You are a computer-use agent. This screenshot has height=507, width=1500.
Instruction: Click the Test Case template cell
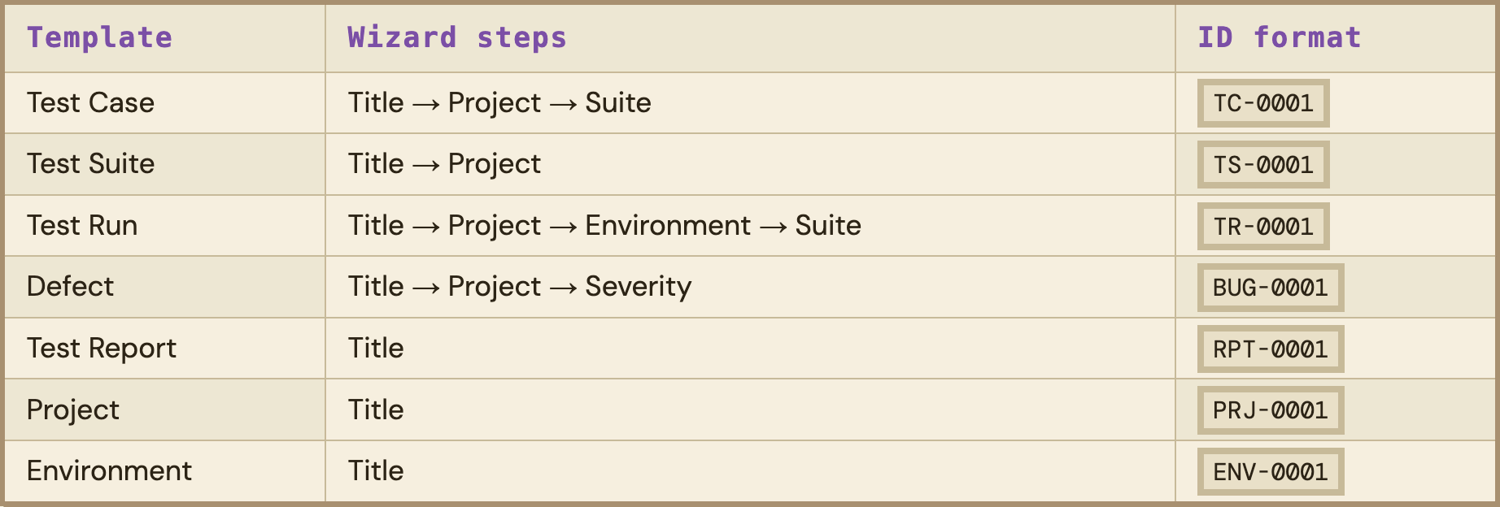(x=91, y=103)
